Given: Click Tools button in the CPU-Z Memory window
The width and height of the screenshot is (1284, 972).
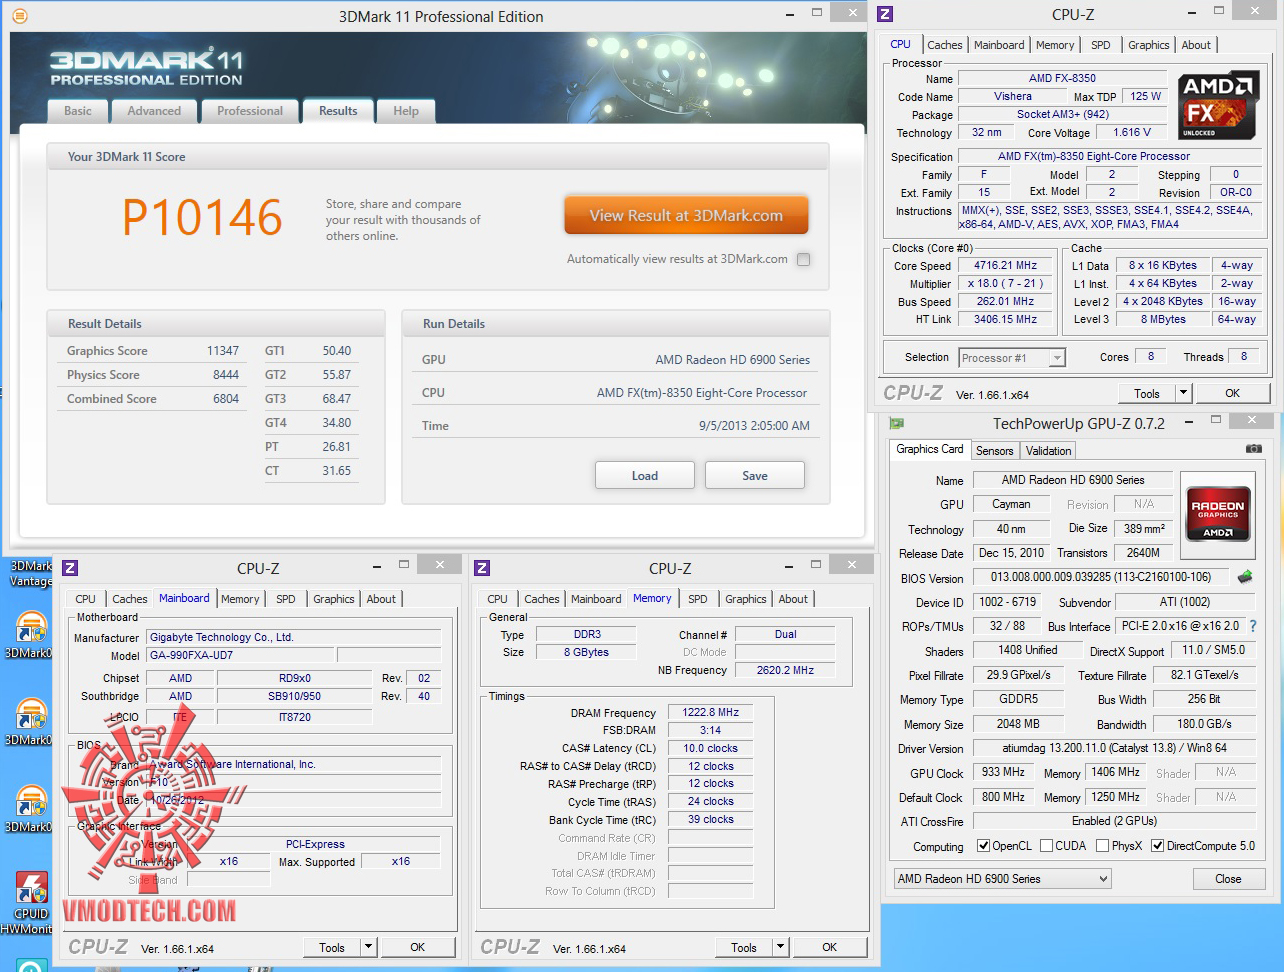Looking at the screenshot, I should tap(744, 947).
